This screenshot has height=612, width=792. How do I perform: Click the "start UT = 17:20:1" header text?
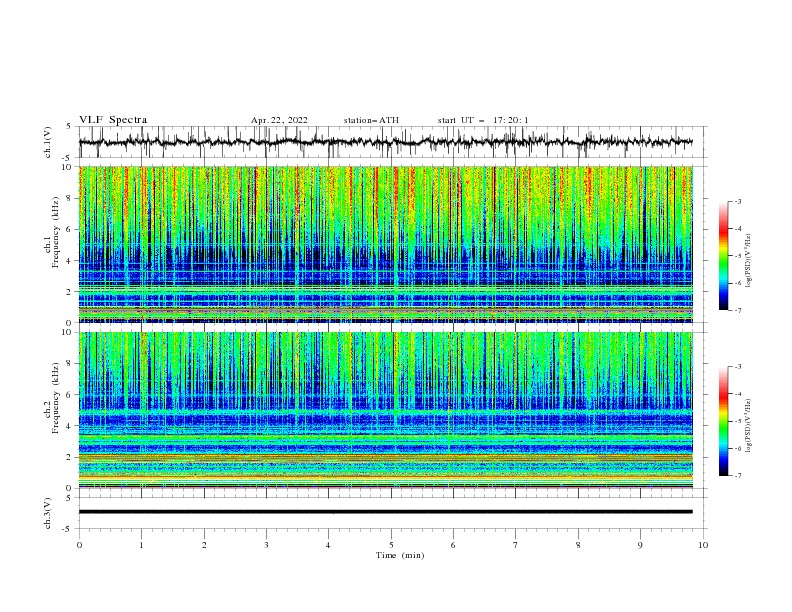(x=483, y=120)
